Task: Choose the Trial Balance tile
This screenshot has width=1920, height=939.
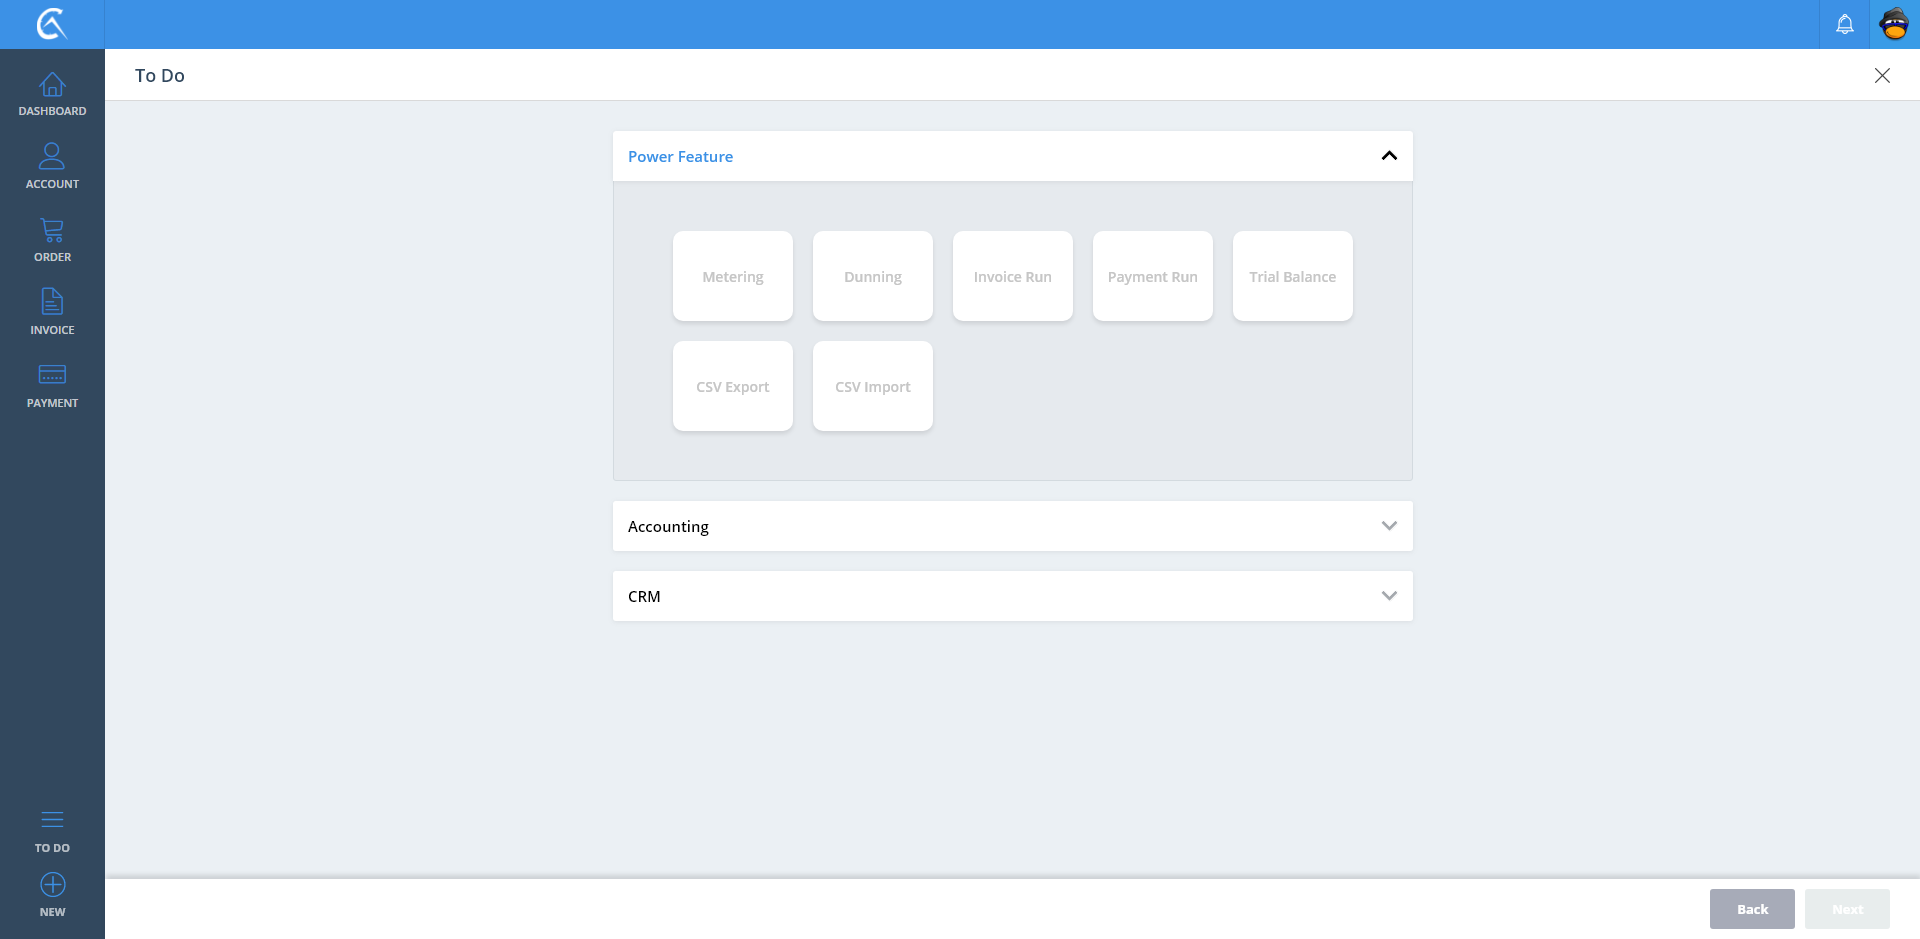Action: pos(1292,276)
